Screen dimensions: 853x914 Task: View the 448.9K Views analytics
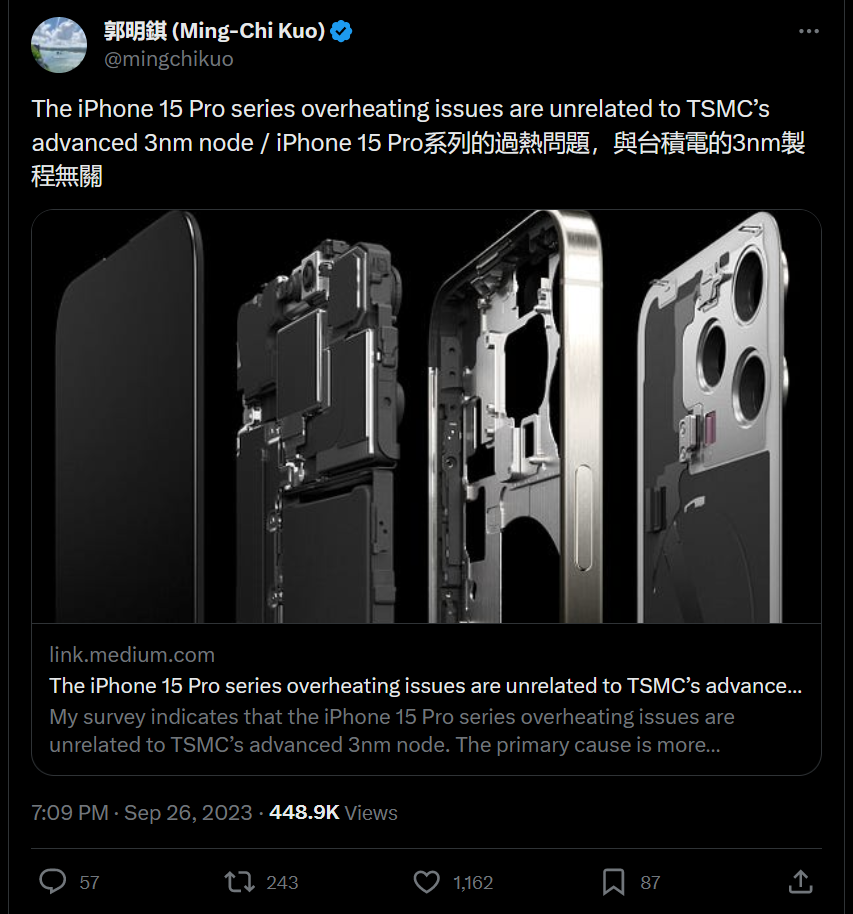(x=334, y=812)
